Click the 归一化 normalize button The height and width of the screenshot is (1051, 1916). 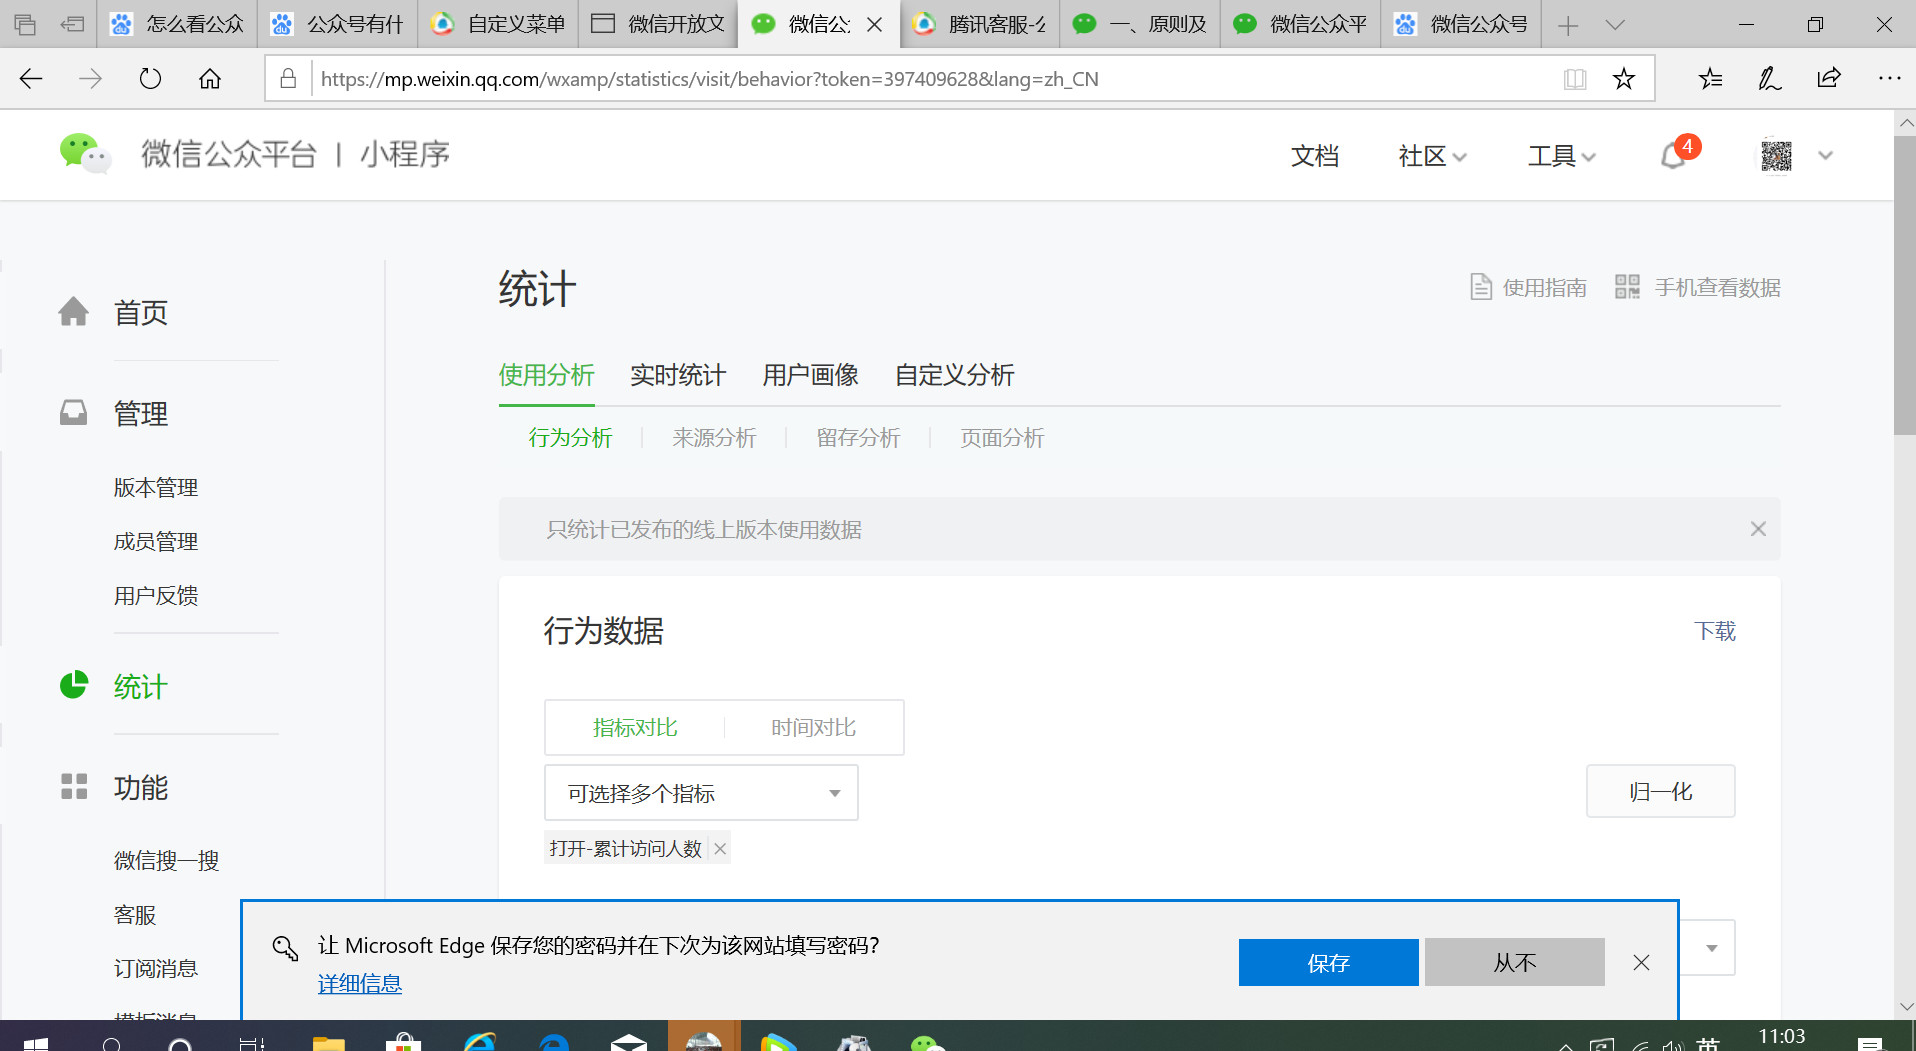tap(1660, 791)
